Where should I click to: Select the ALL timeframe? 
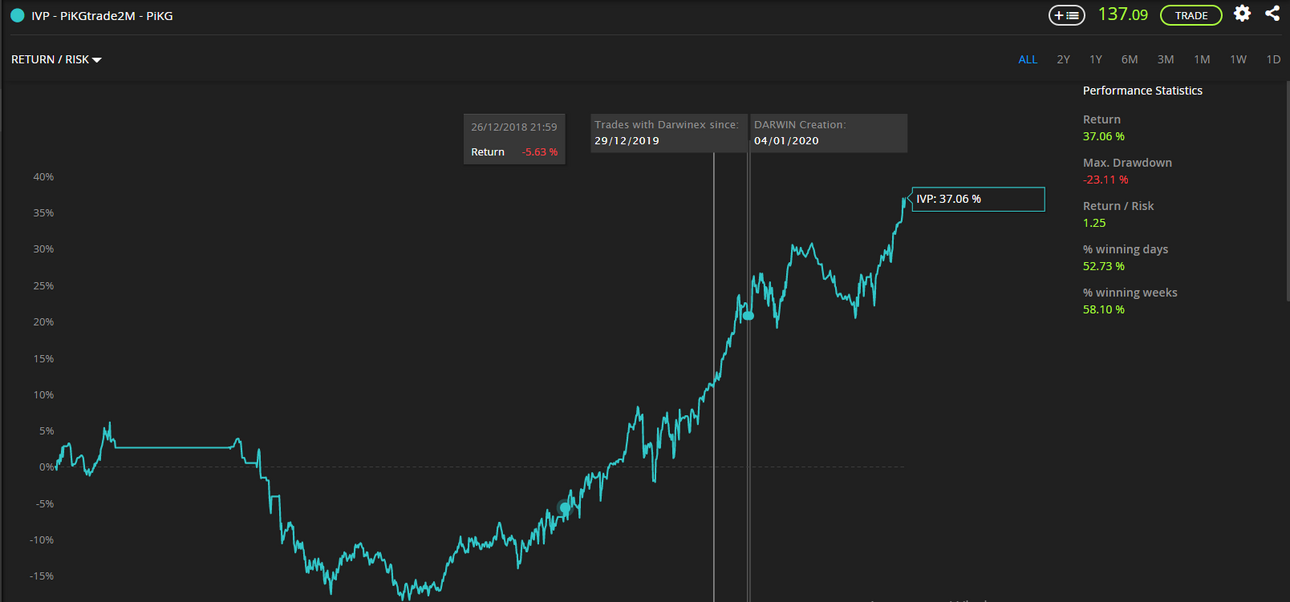click(x=1028, y=60)
